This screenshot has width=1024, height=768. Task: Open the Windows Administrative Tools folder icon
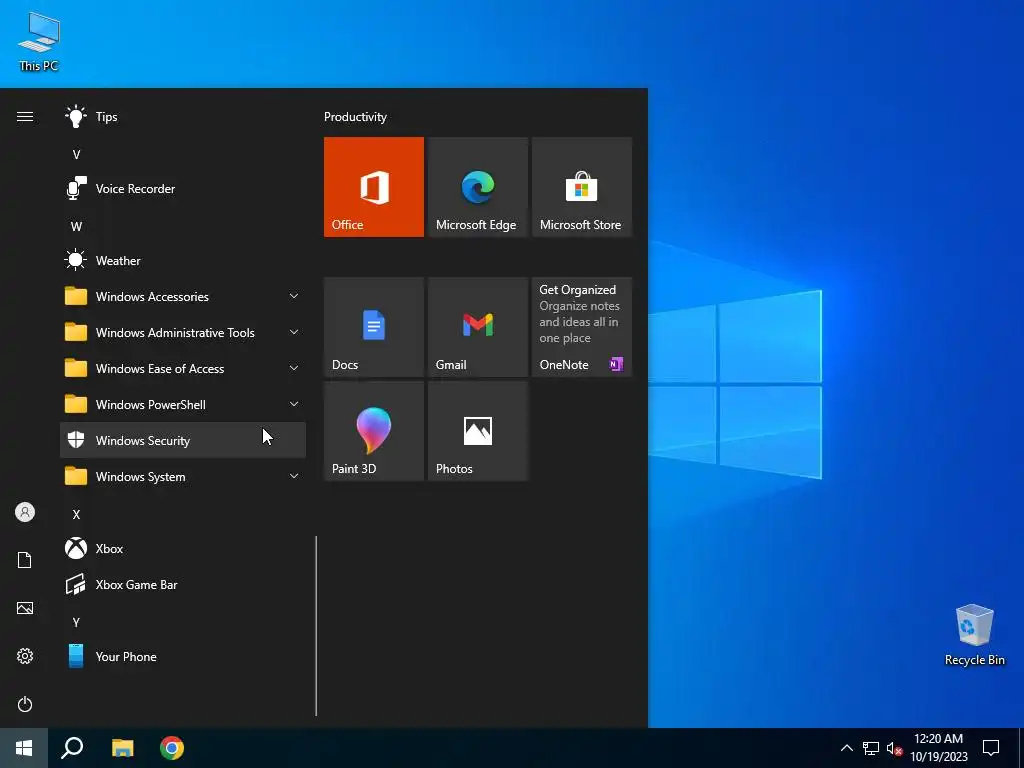(76, 332)
